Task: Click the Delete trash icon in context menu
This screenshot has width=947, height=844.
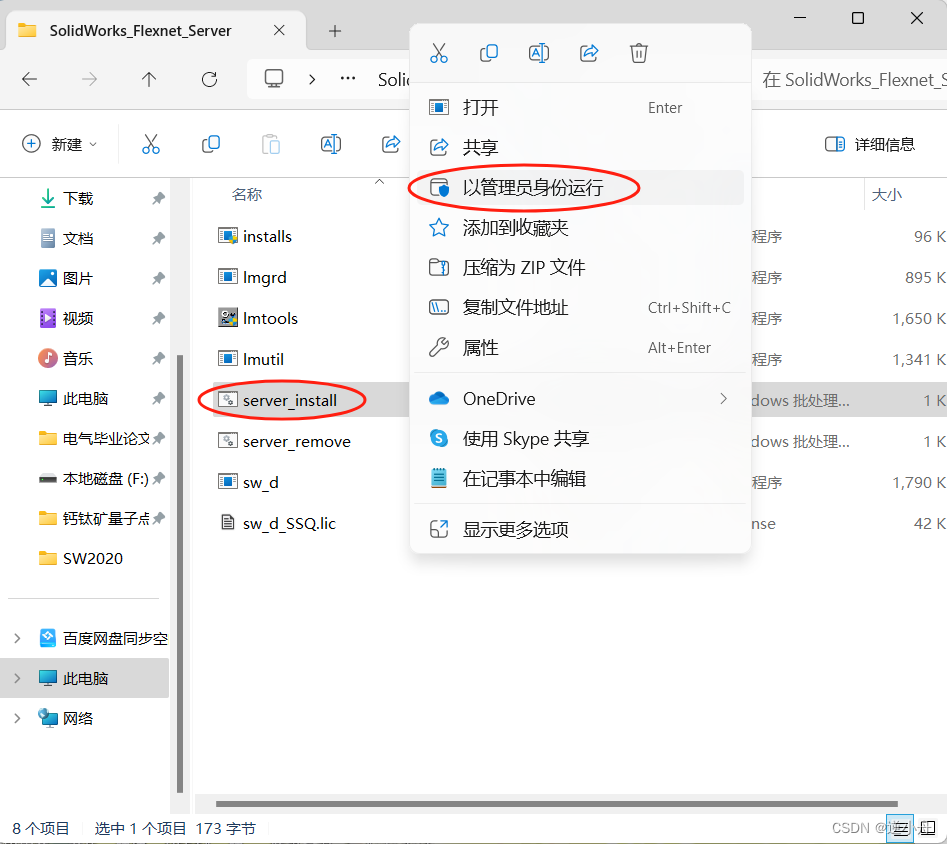Action: pyautogui.click(x=638, y=53)
